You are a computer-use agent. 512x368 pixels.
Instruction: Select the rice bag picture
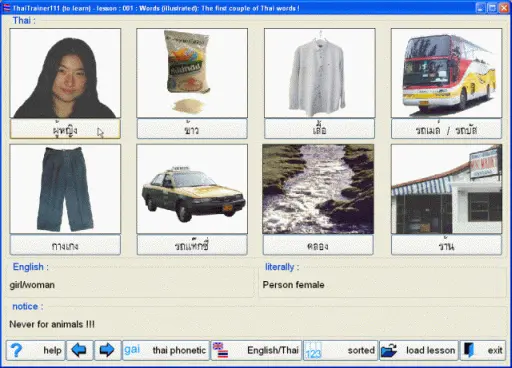click(192, 73)
